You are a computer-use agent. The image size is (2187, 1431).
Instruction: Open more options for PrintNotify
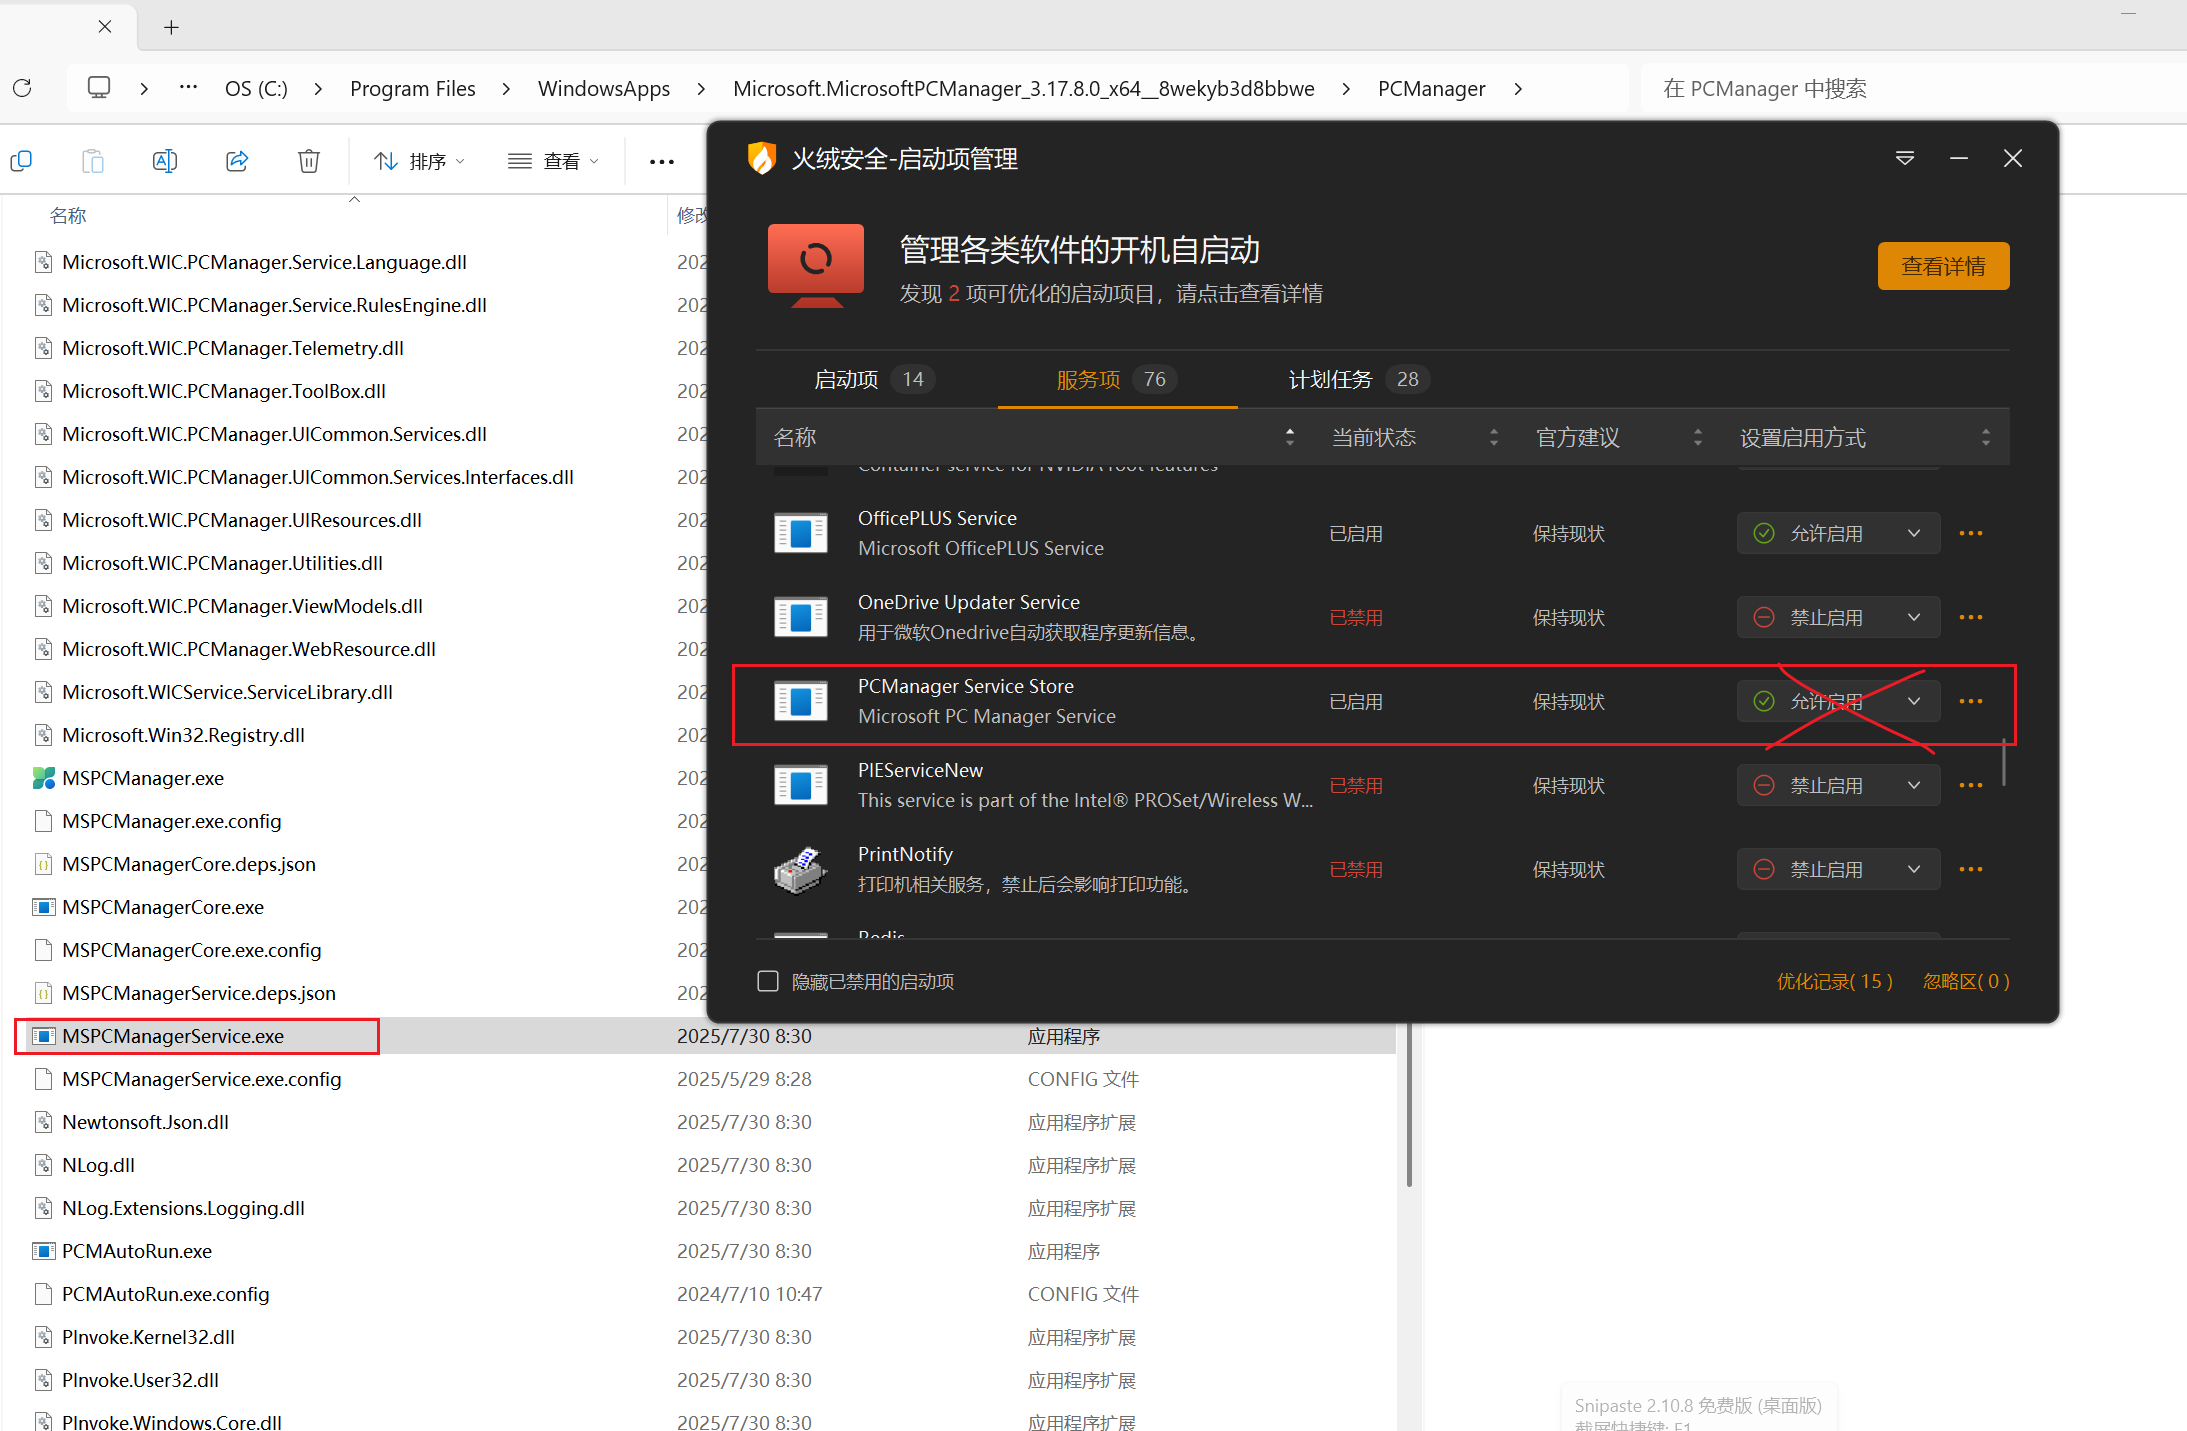pos(1971,869)
